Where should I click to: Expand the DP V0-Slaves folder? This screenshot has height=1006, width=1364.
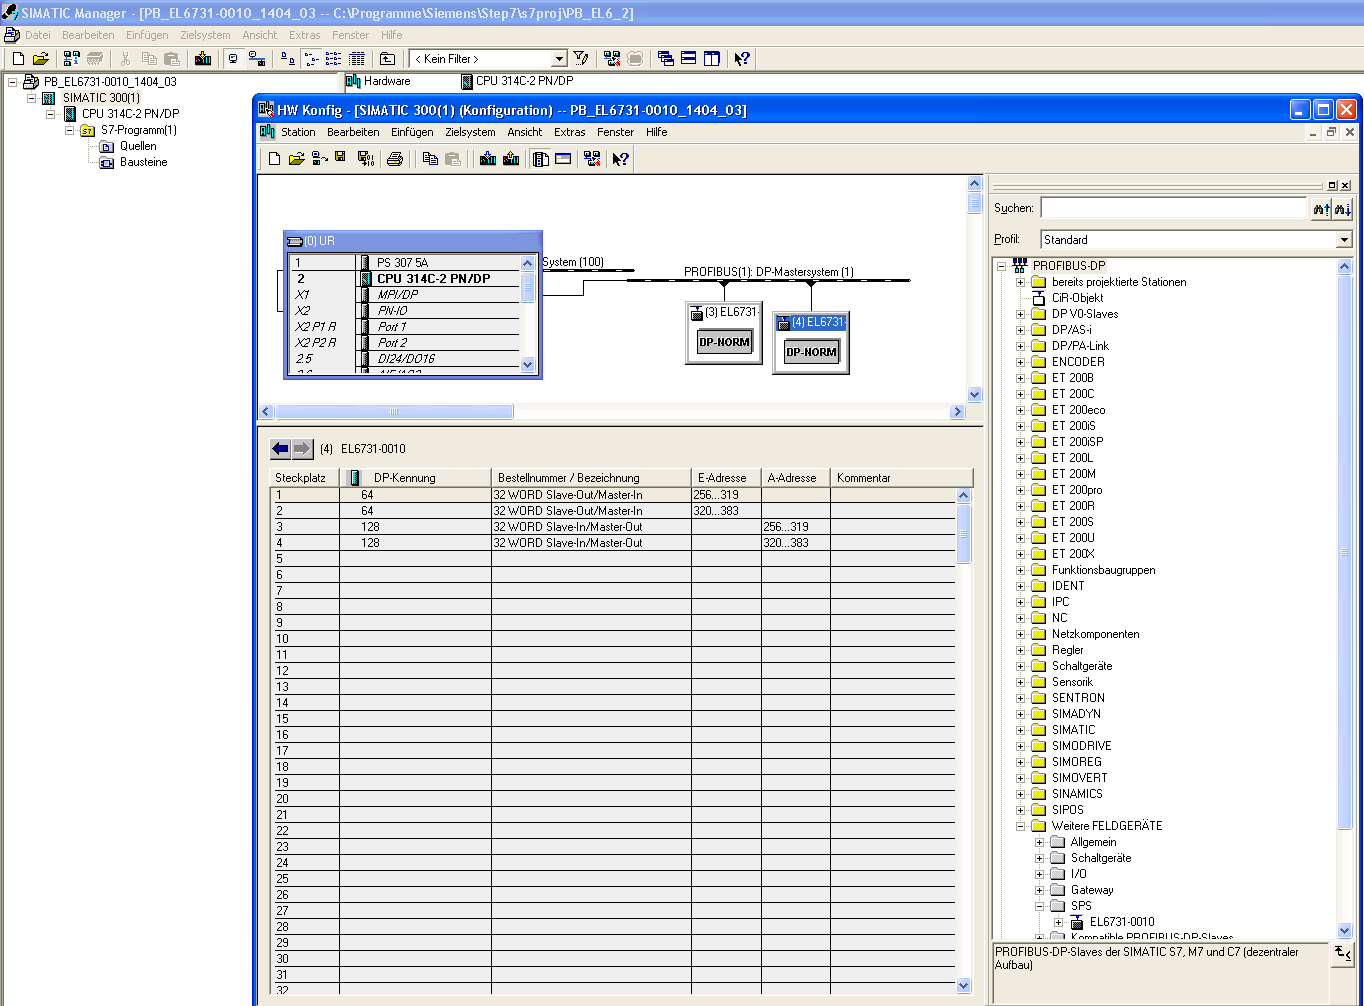1021,314
